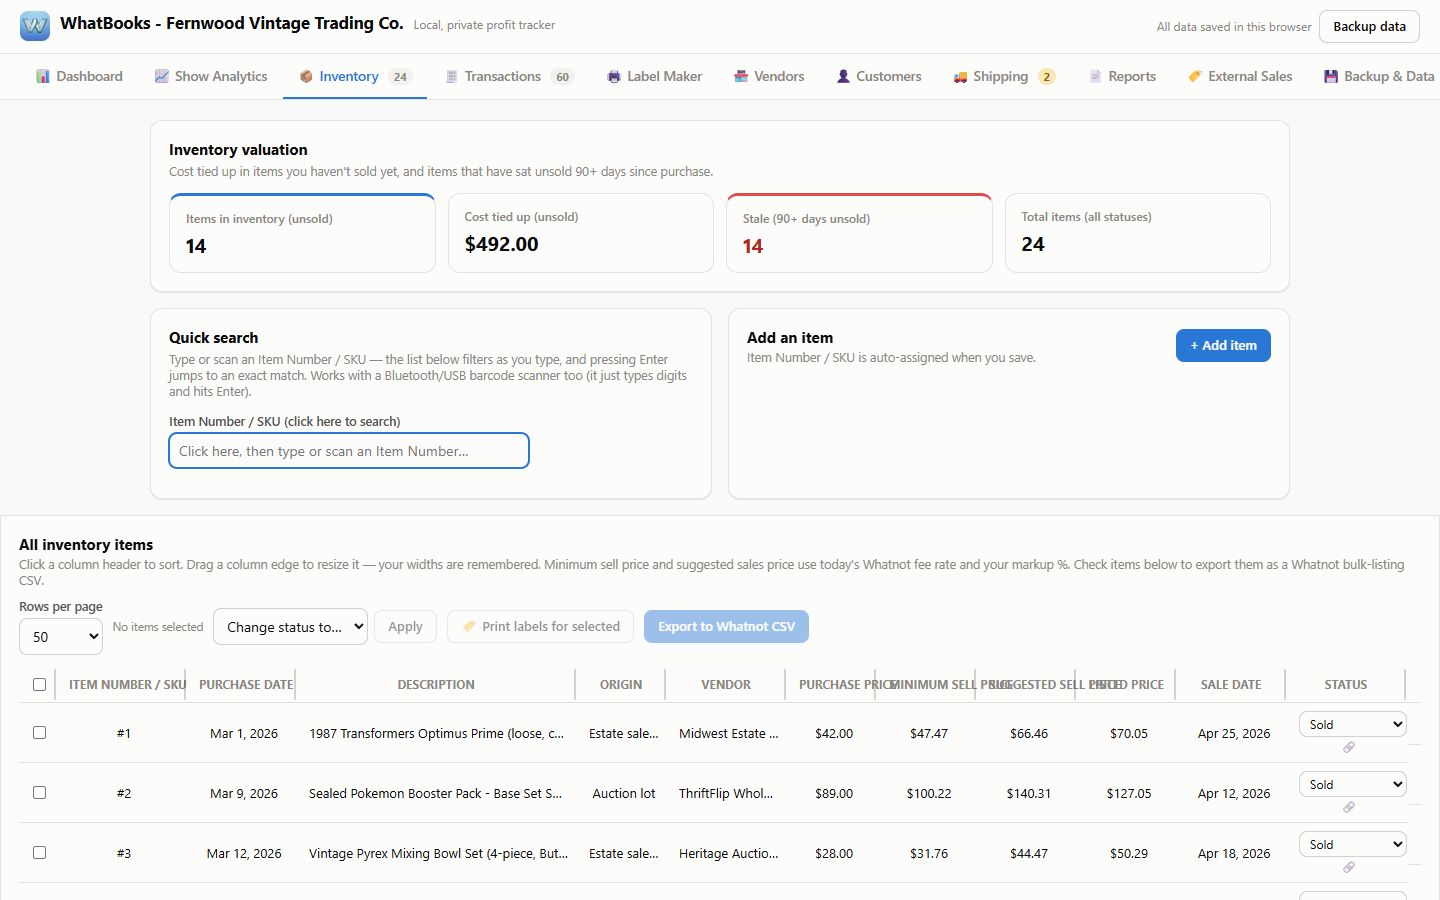
Task: Check the box for item #3 Pyrex Bowl Set
Action: [x=39, y=853]
